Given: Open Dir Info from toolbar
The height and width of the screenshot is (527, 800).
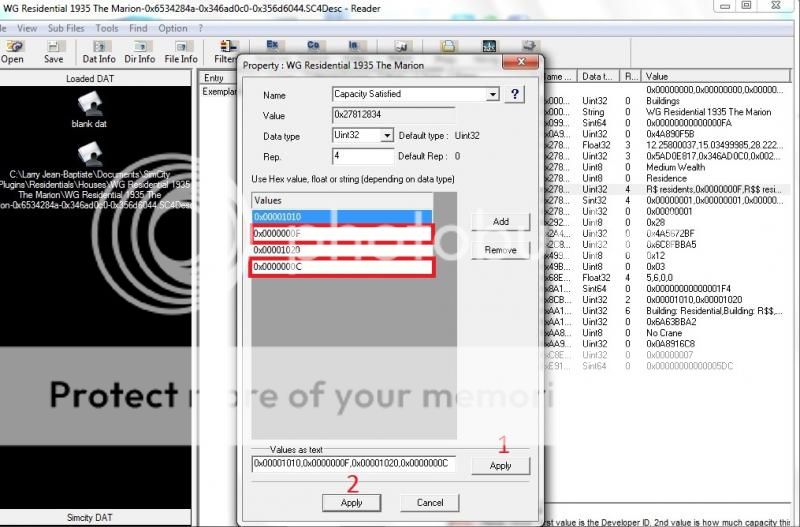Looking at the screenshot, I should 139,52.
